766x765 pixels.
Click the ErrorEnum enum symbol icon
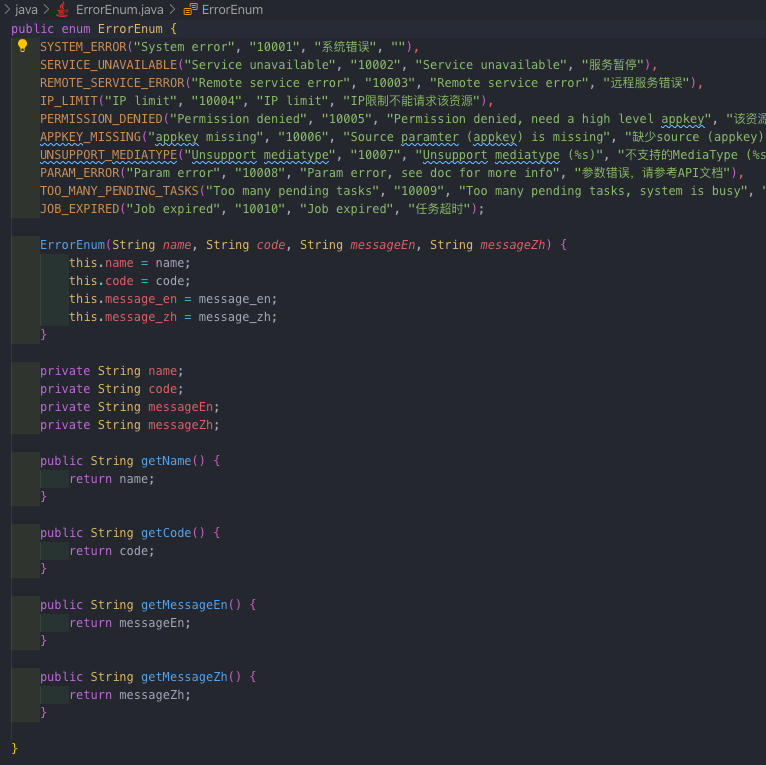(x=190, y=9)
